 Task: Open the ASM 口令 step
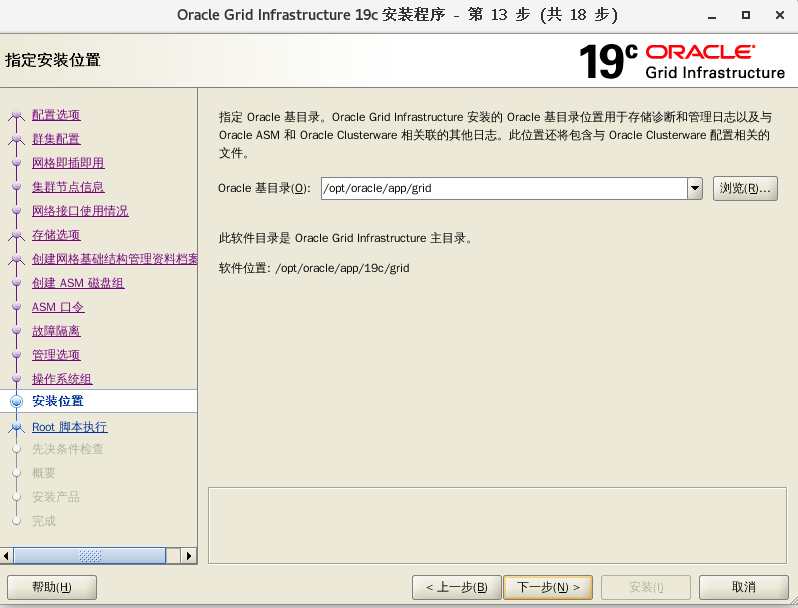[x=58, y=307]
